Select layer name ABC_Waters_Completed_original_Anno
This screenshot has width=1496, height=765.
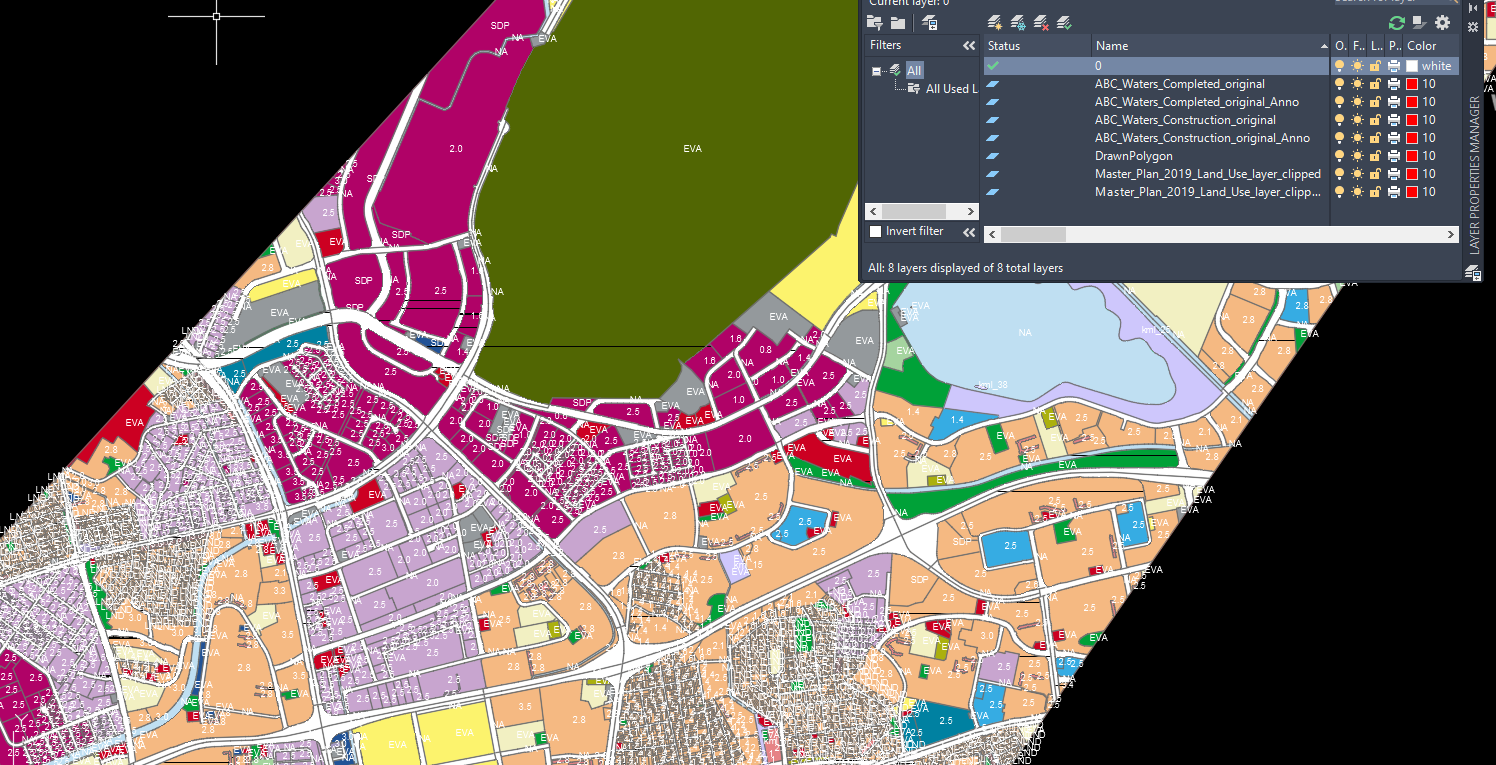1197,102
